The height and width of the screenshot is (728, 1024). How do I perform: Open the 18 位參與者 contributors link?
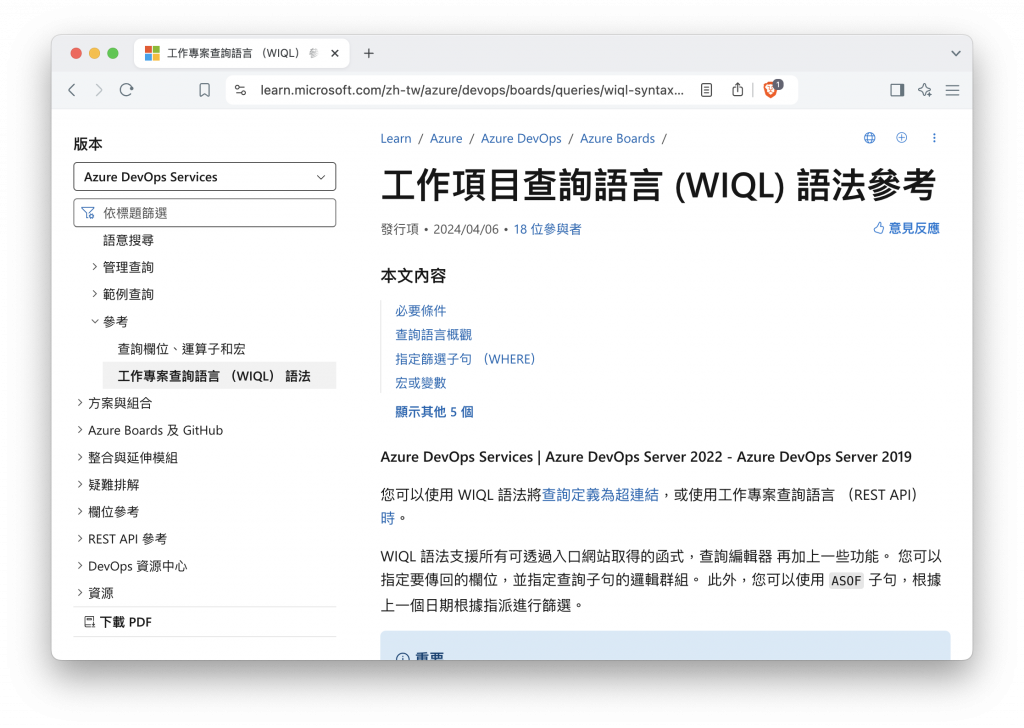coord(547,229)
